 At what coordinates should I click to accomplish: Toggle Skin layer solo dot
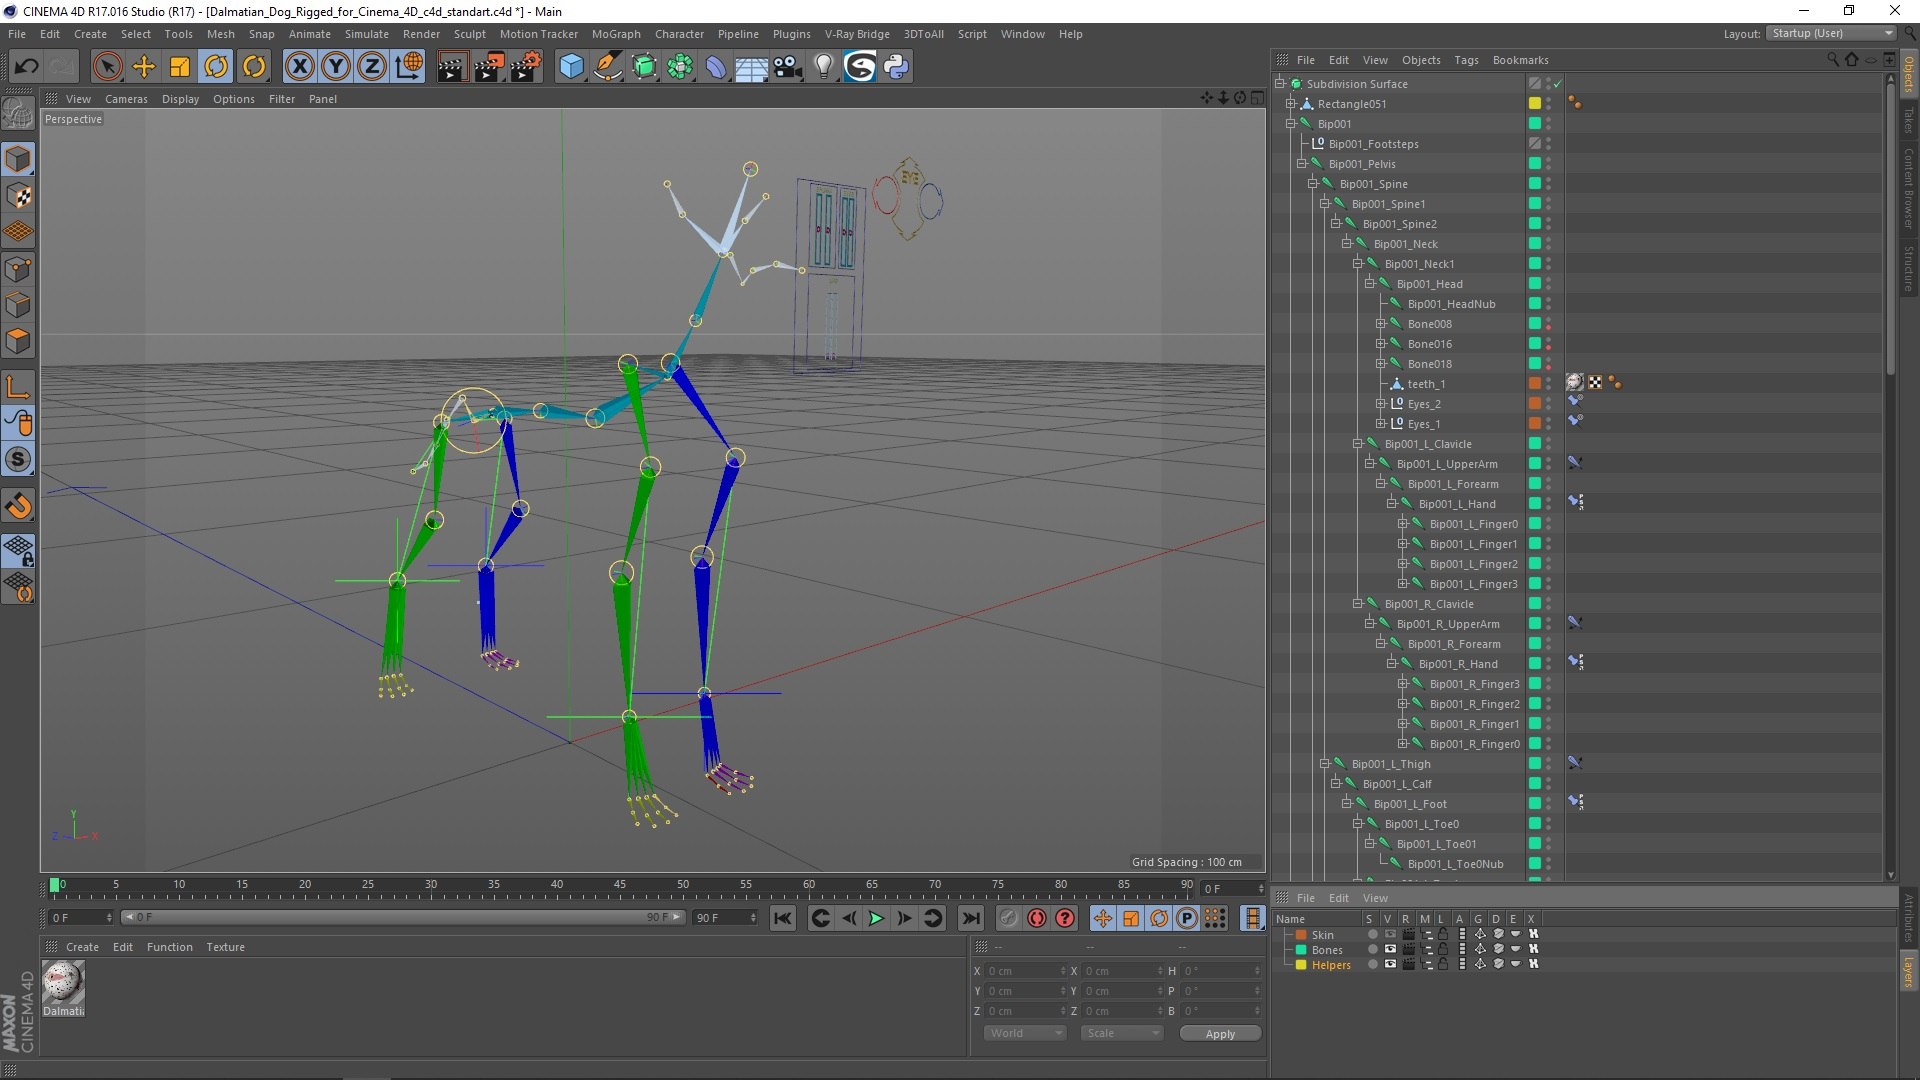pos(1372,935)
